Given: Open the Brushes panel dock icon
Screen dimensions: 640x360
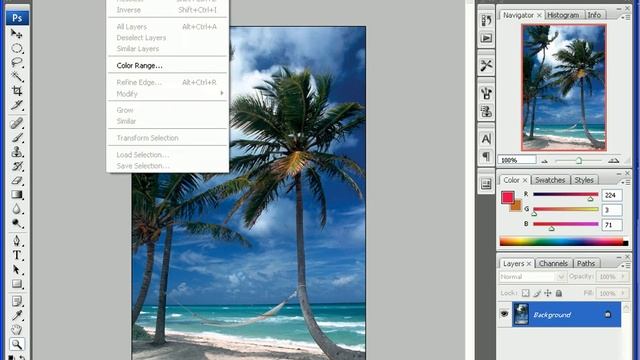Looking at the screenshot, I should point(486,93).
